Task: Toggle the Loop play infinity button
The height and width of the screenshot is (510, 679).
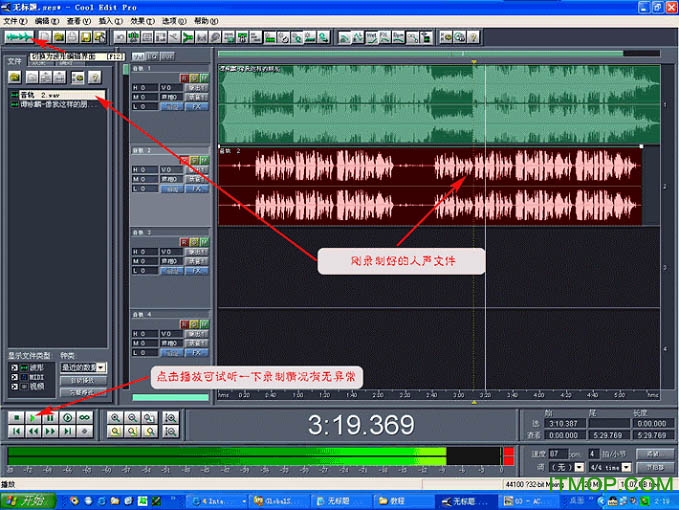Action: (x=85, y=417)
